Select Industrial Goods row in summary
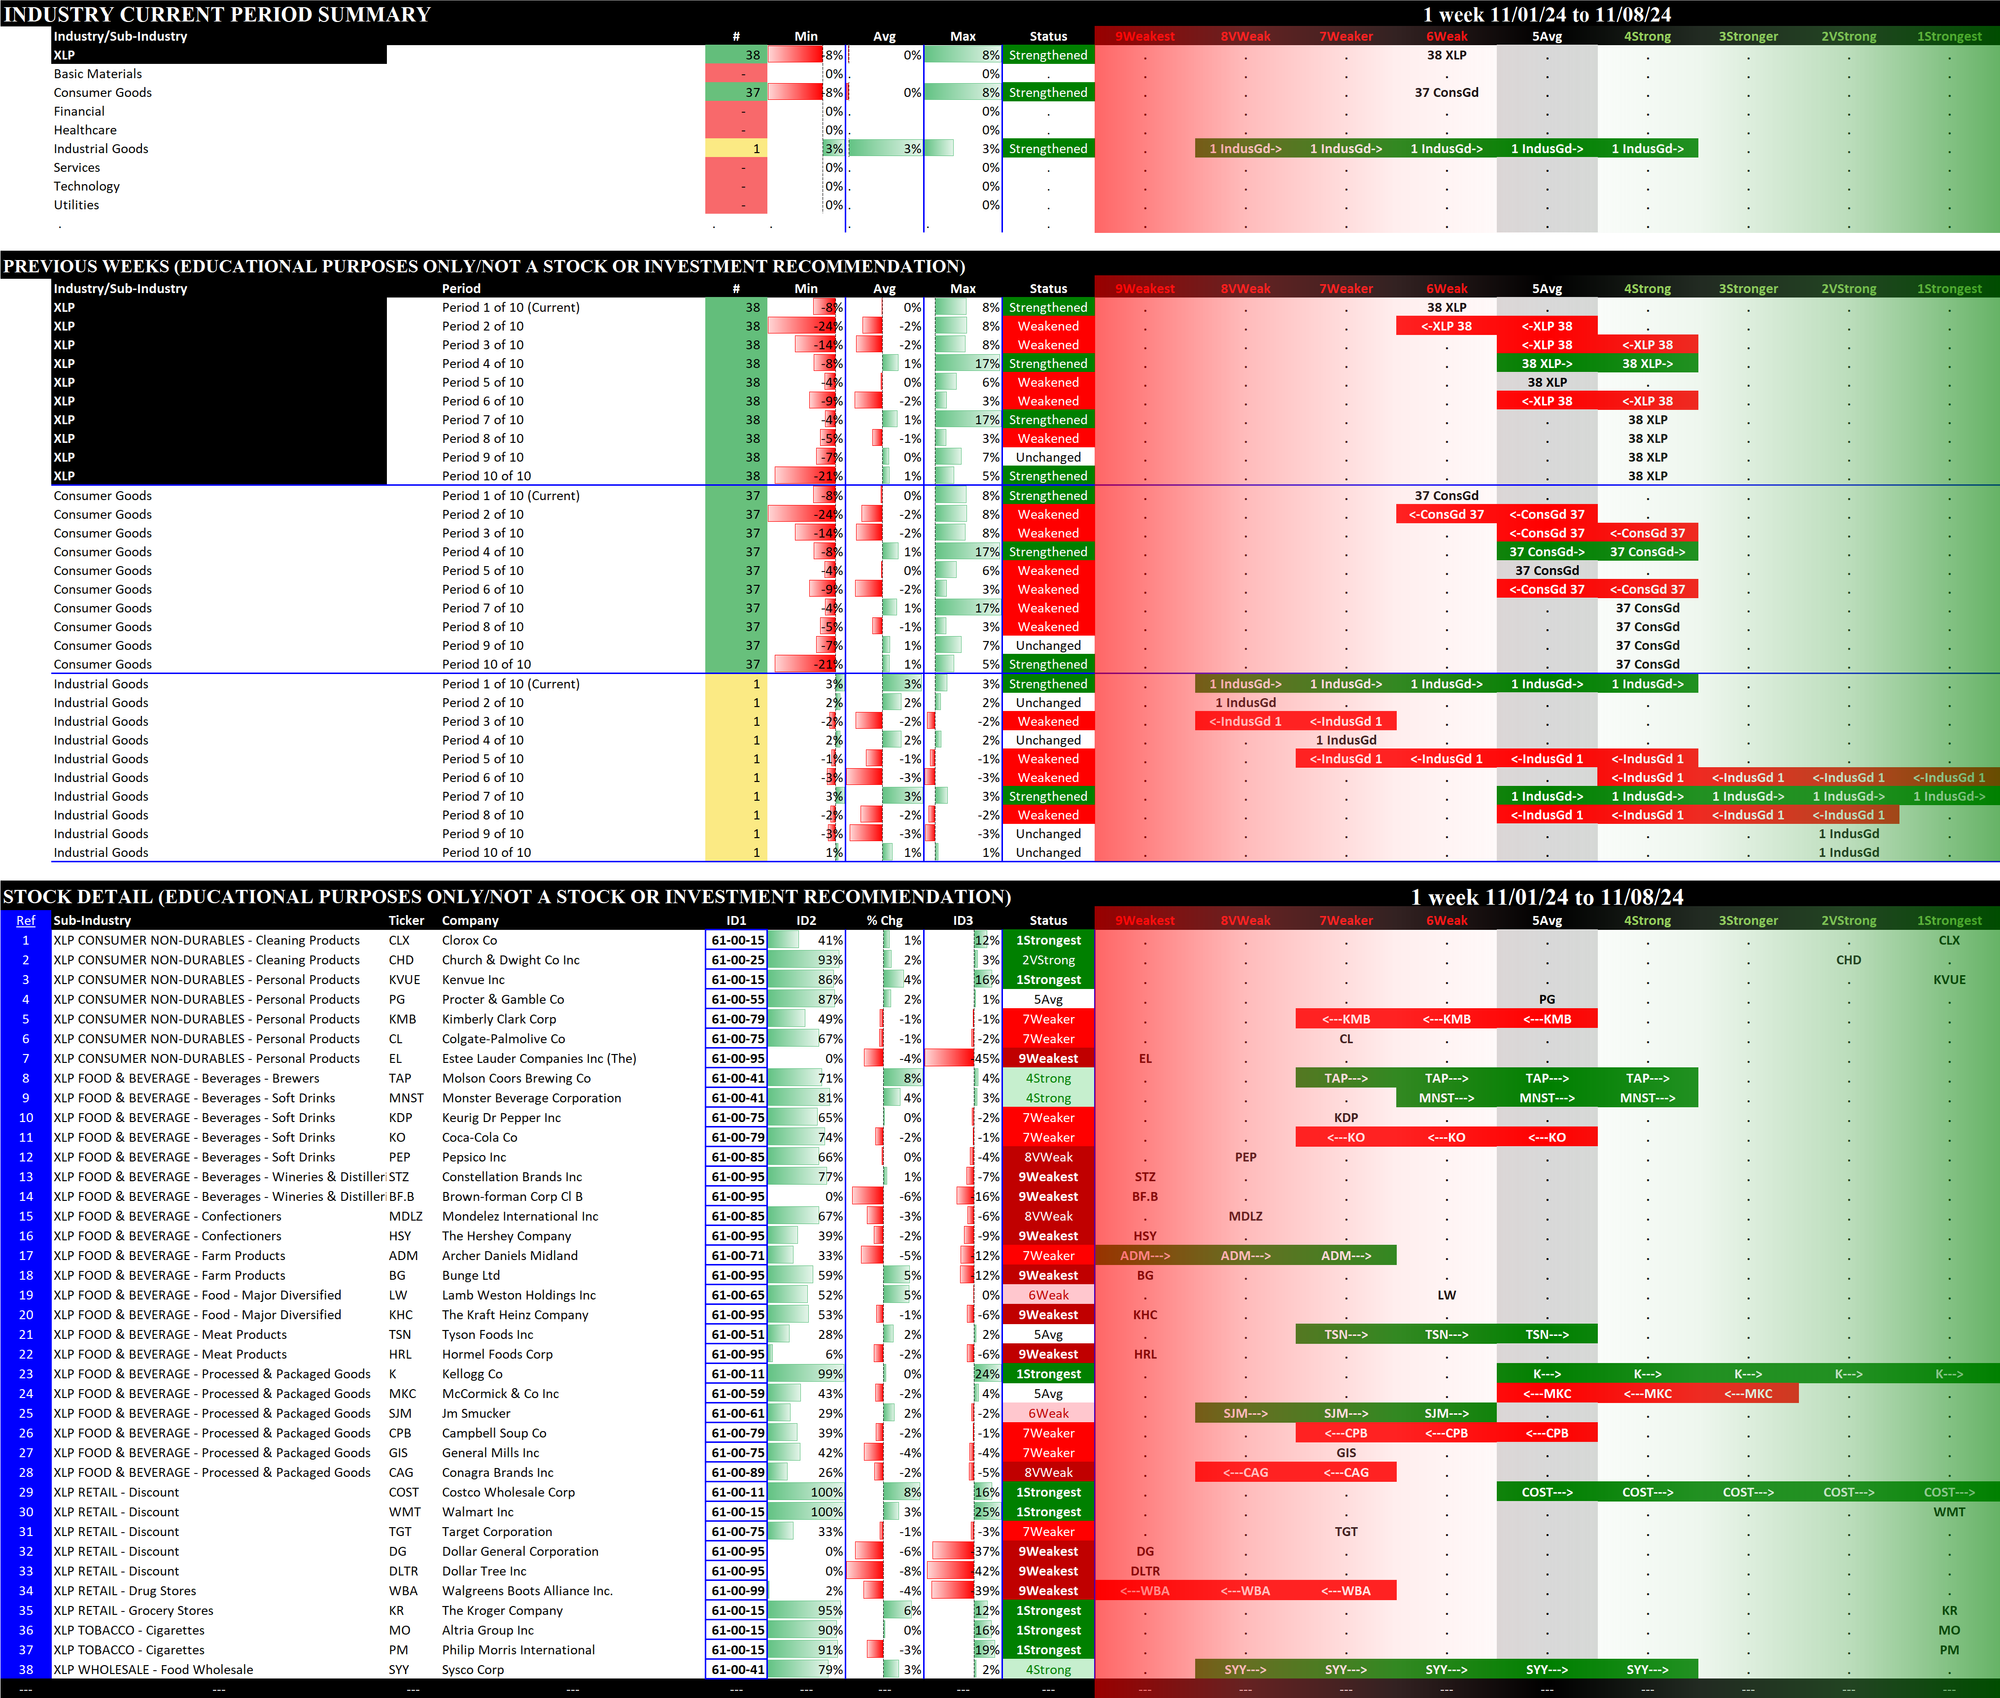This screenshot has width=2000, height=1698. pos(101,149)
